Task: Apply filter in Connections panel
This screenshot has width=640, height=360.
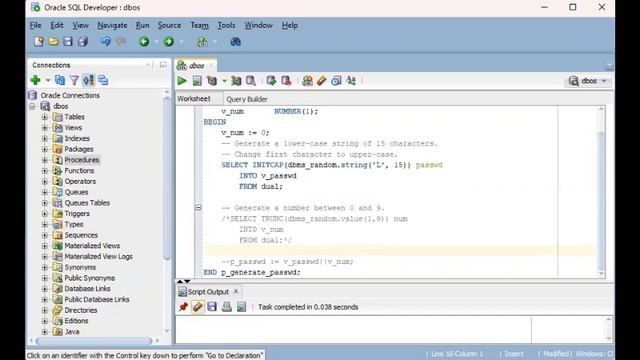Action: [x=74, y=80]
